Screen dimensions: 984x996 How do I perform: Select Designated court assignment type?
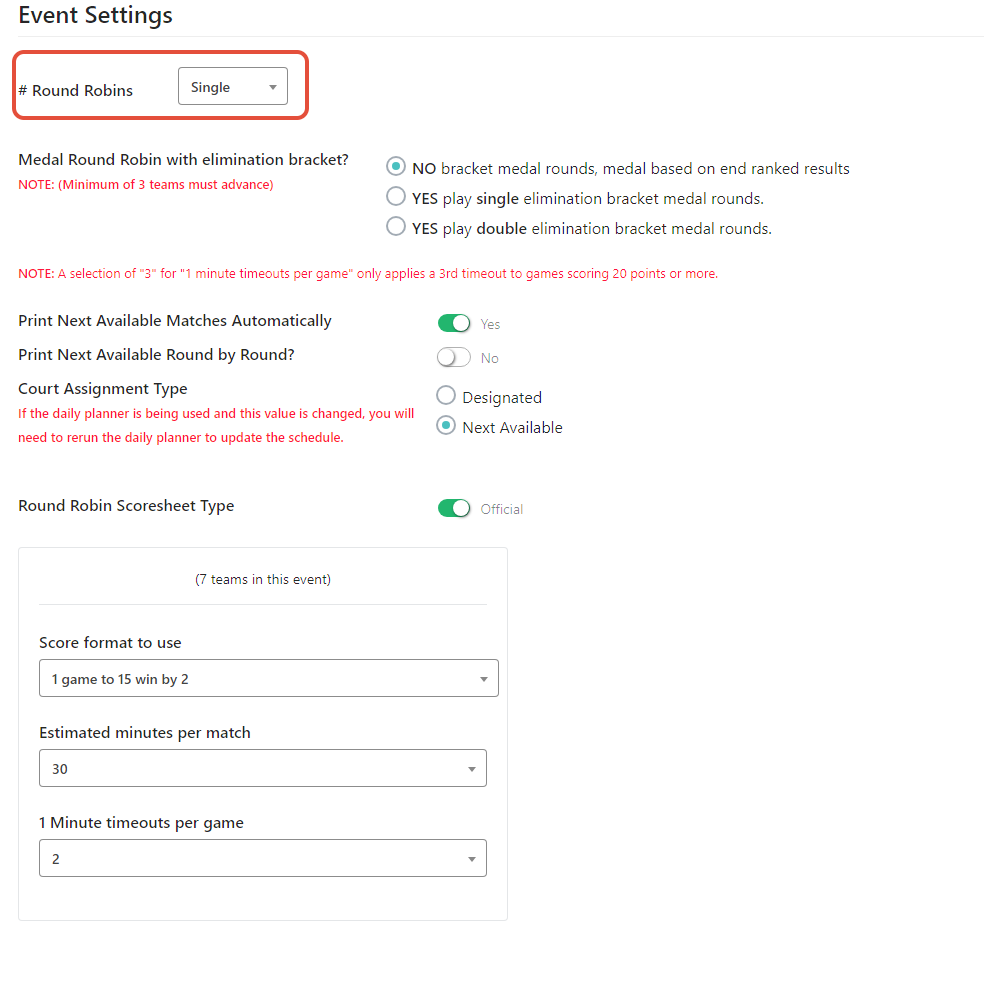(x=446, y=397)
